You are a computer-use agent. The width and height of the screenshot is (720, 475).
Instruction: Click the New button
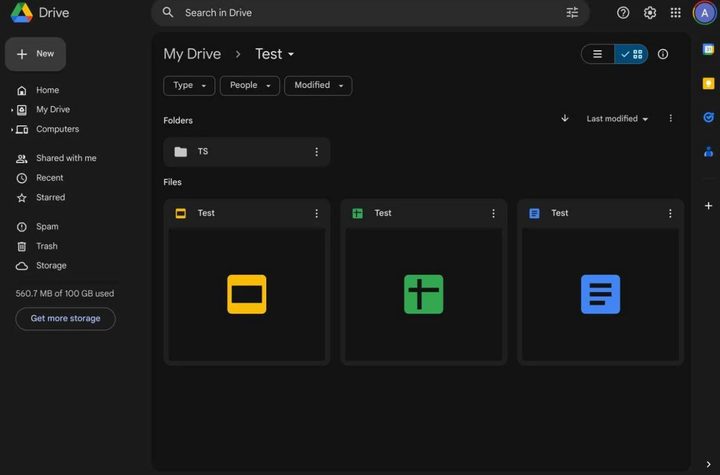[x=36, y=54]
